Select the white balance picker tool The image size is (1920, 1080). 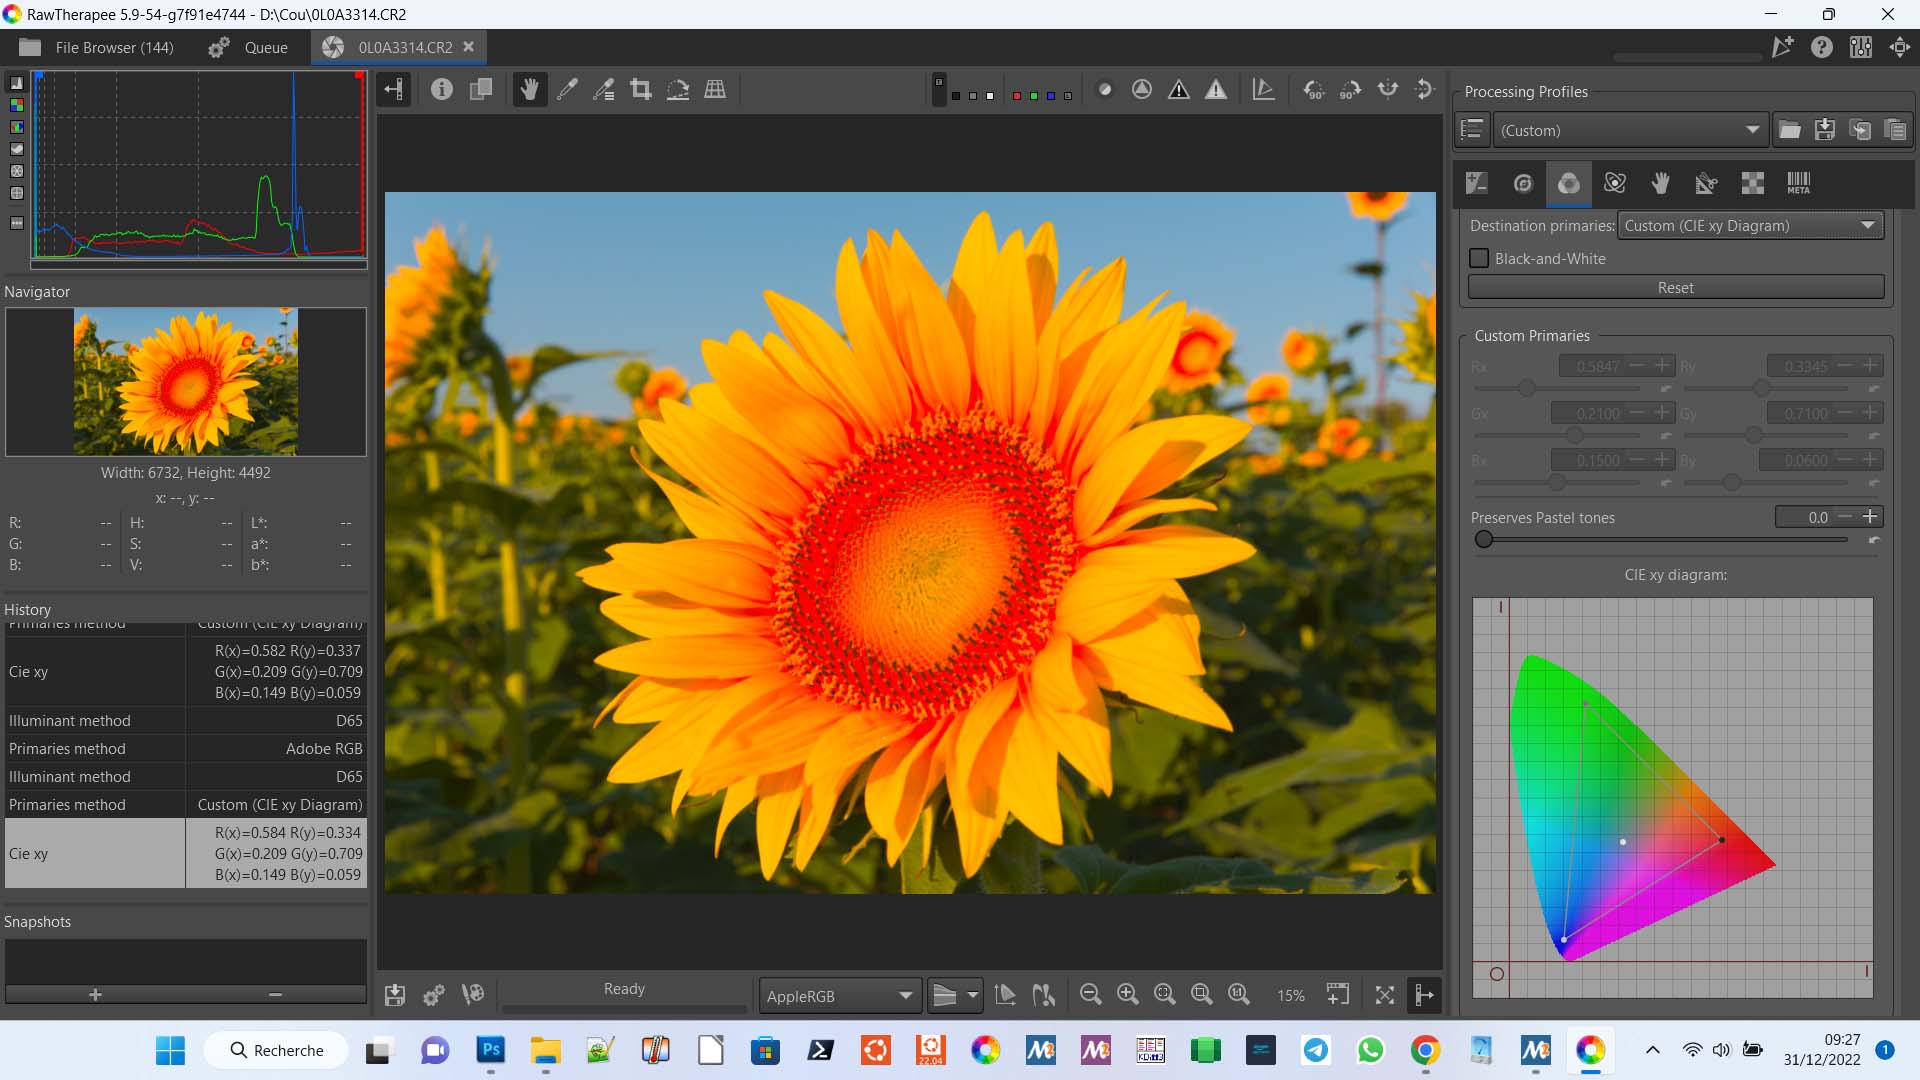pos(567,90)
